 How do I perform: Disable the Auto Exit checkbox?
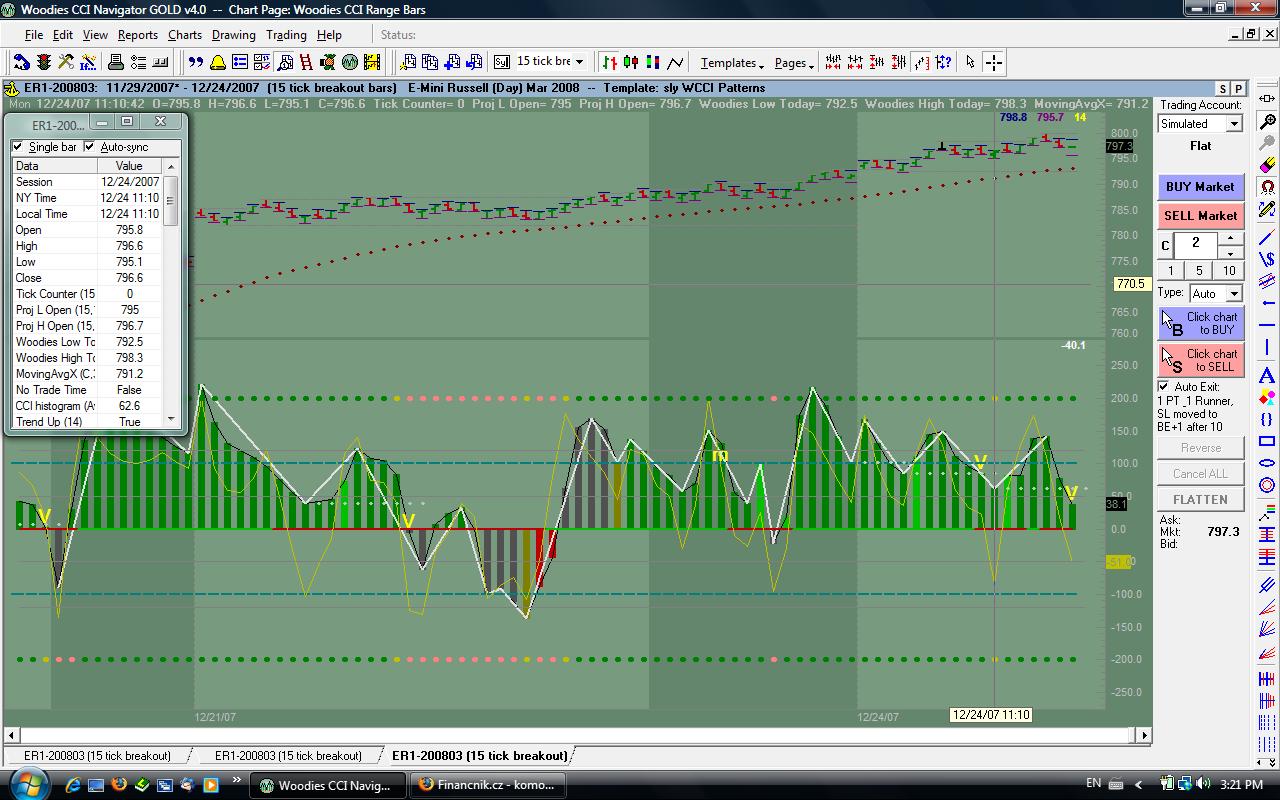coord(1164,386)
